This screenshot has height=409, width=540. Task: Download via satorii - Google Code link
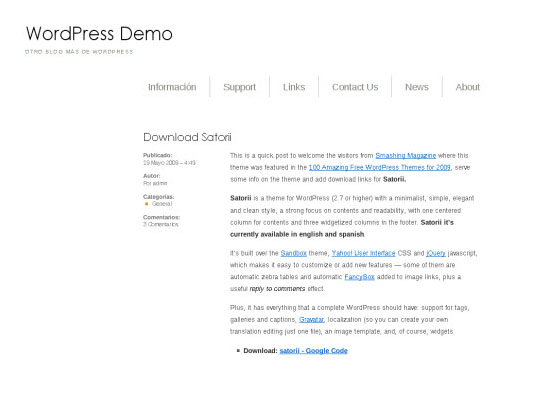pyautogui.click(x=313, y=350)
